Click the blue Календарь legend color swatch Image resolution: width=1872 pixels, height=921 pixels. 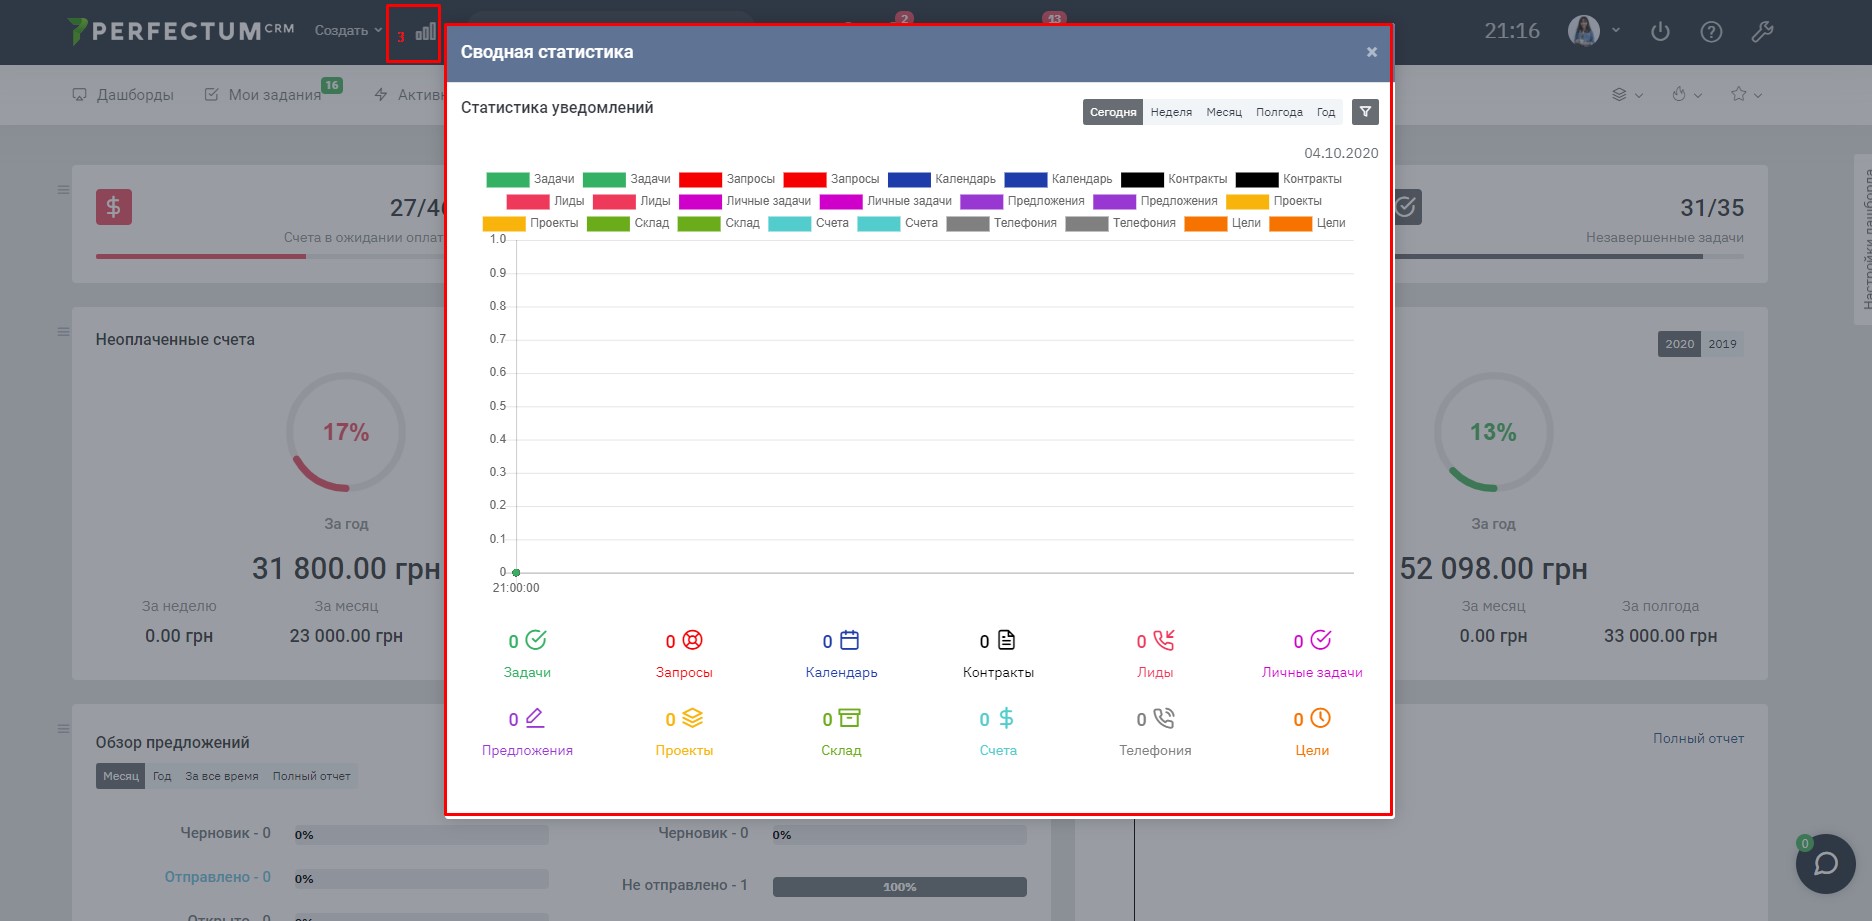(909, 180)
